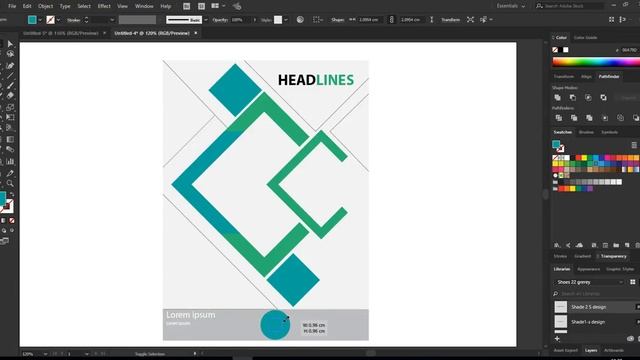Switch Libraries panel to grid view
This screenshot has width=640, height=360.
tap(633, 282)
